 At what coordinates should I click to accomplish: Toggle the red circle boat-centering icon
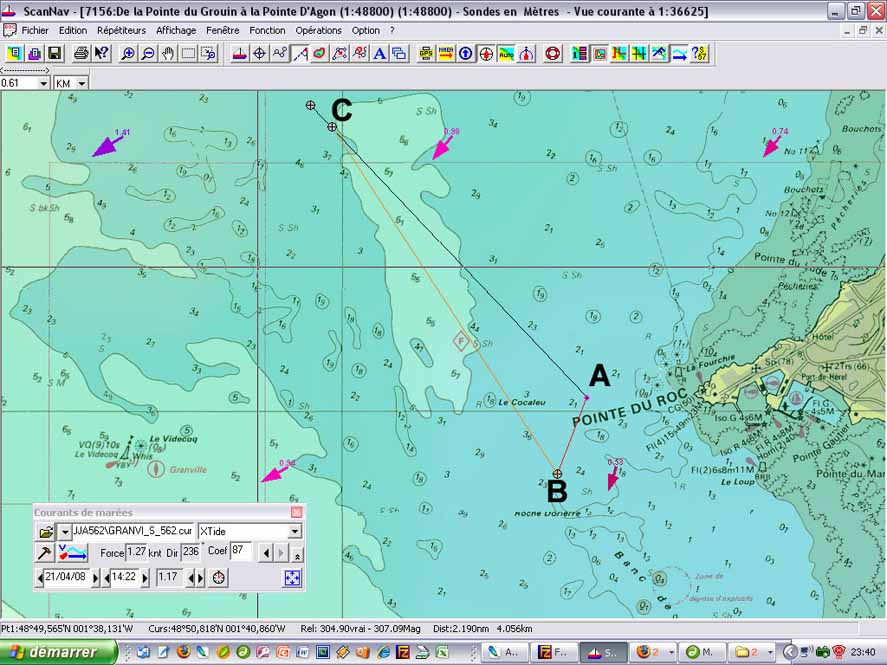[486, 54]
